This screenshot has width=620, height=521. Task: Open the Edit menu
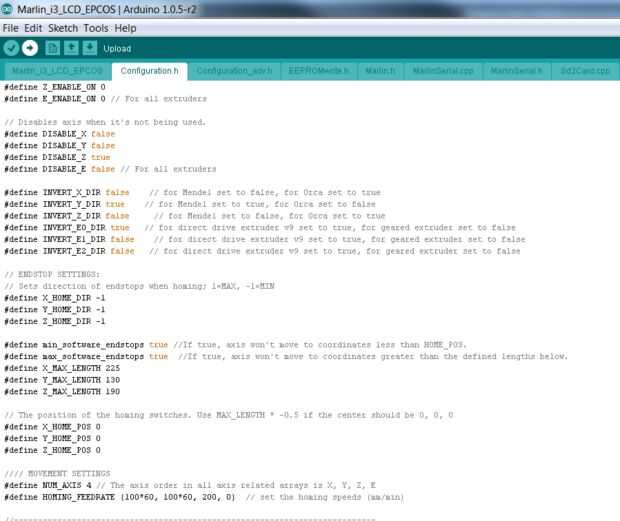[33, 28]
